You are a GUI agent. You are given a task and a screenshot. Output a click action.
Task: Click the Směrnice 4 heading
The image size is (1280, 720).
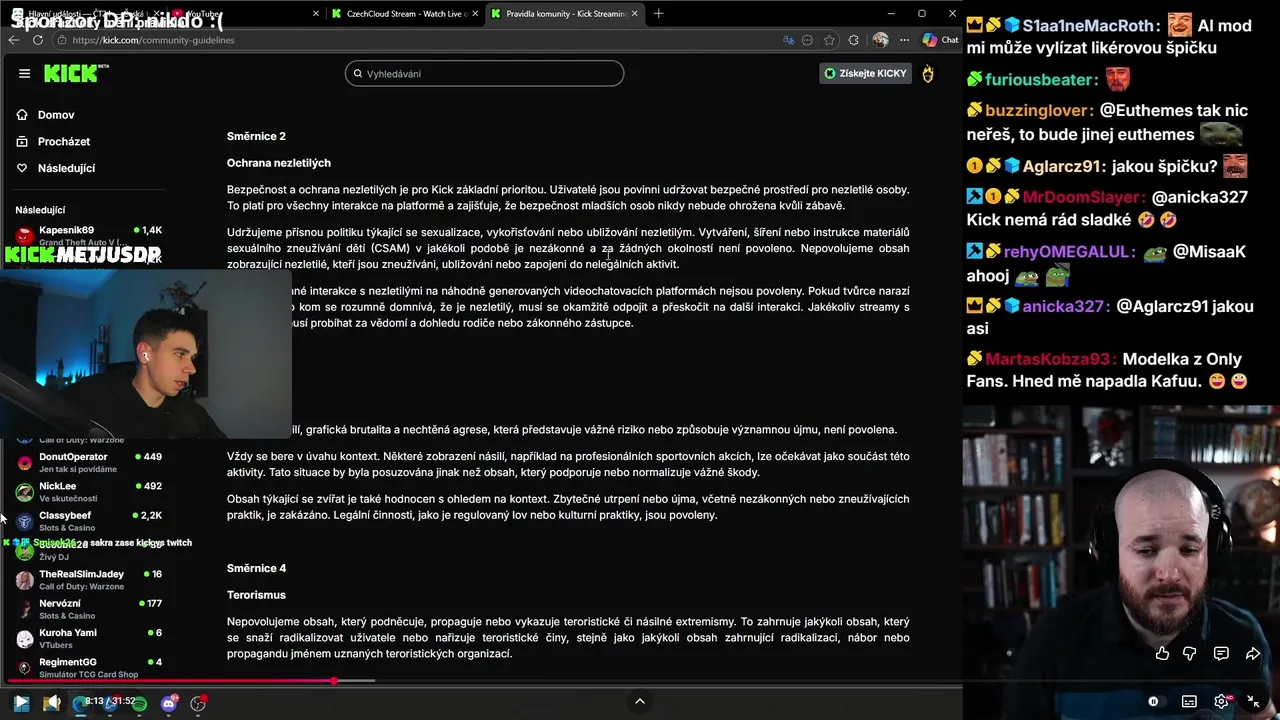tap(256, 568)
